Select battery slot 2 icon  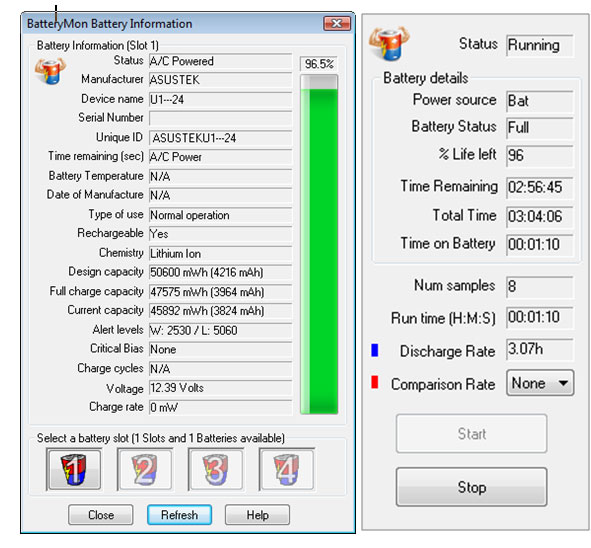[145, 469]
